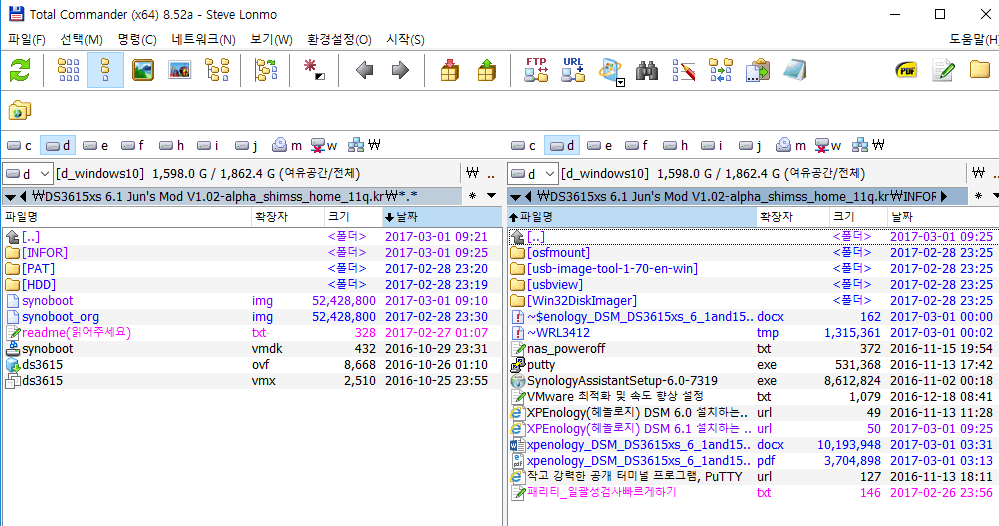Open left panel directory history arrow

tap(10, 196)
